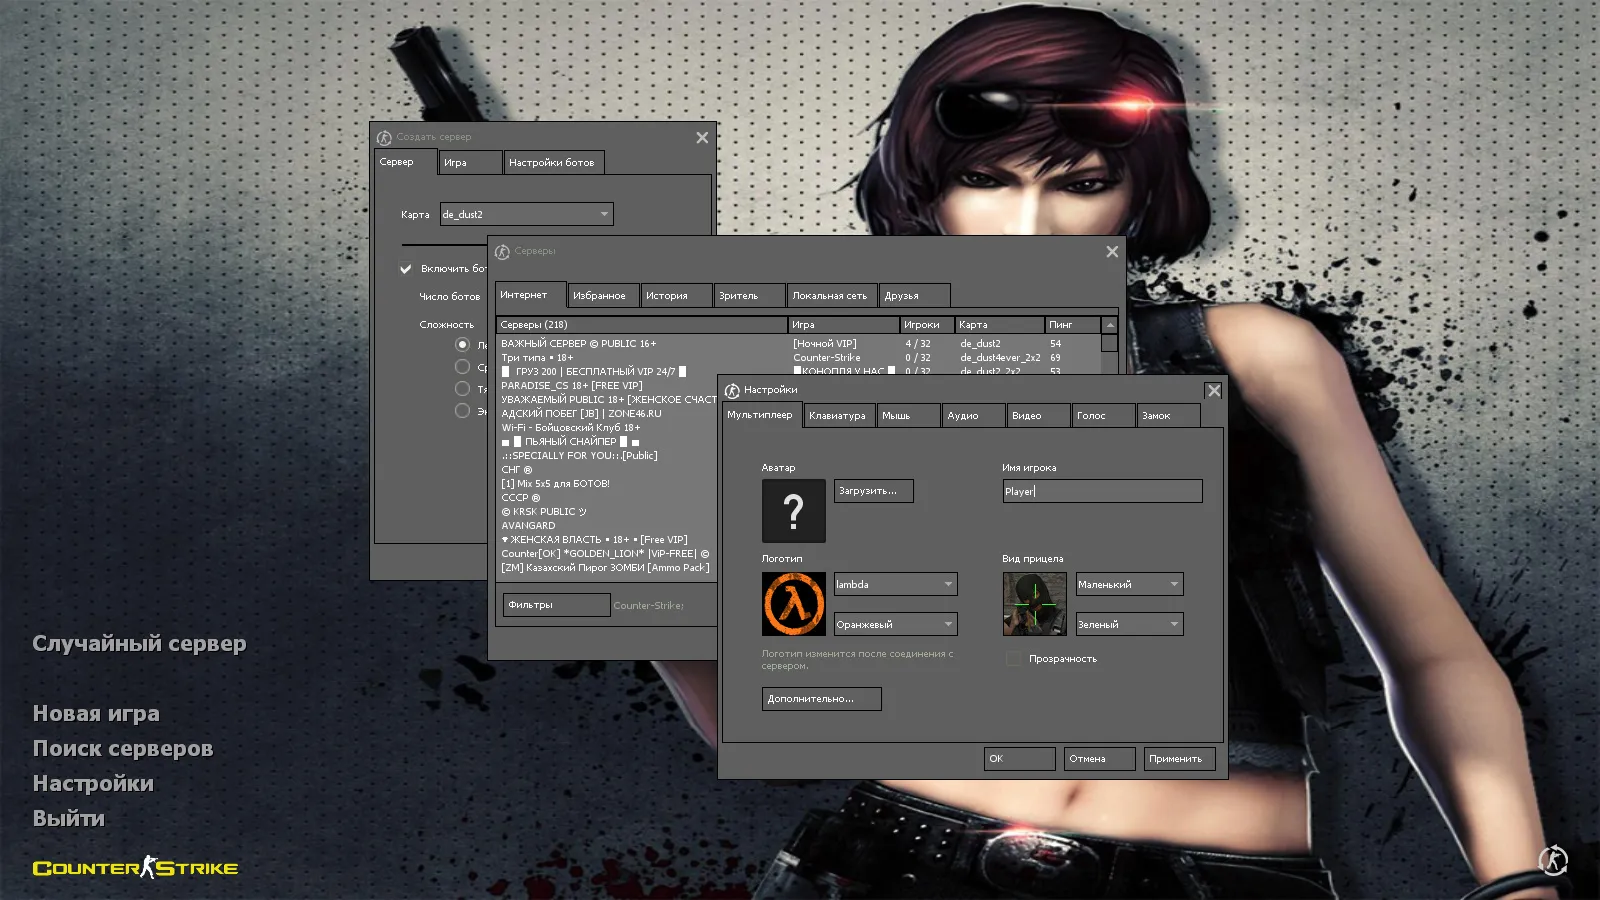Viewport: 1600px width, 900px height.
Task: Click the avatar question mark image
Action: click(793, 511)
